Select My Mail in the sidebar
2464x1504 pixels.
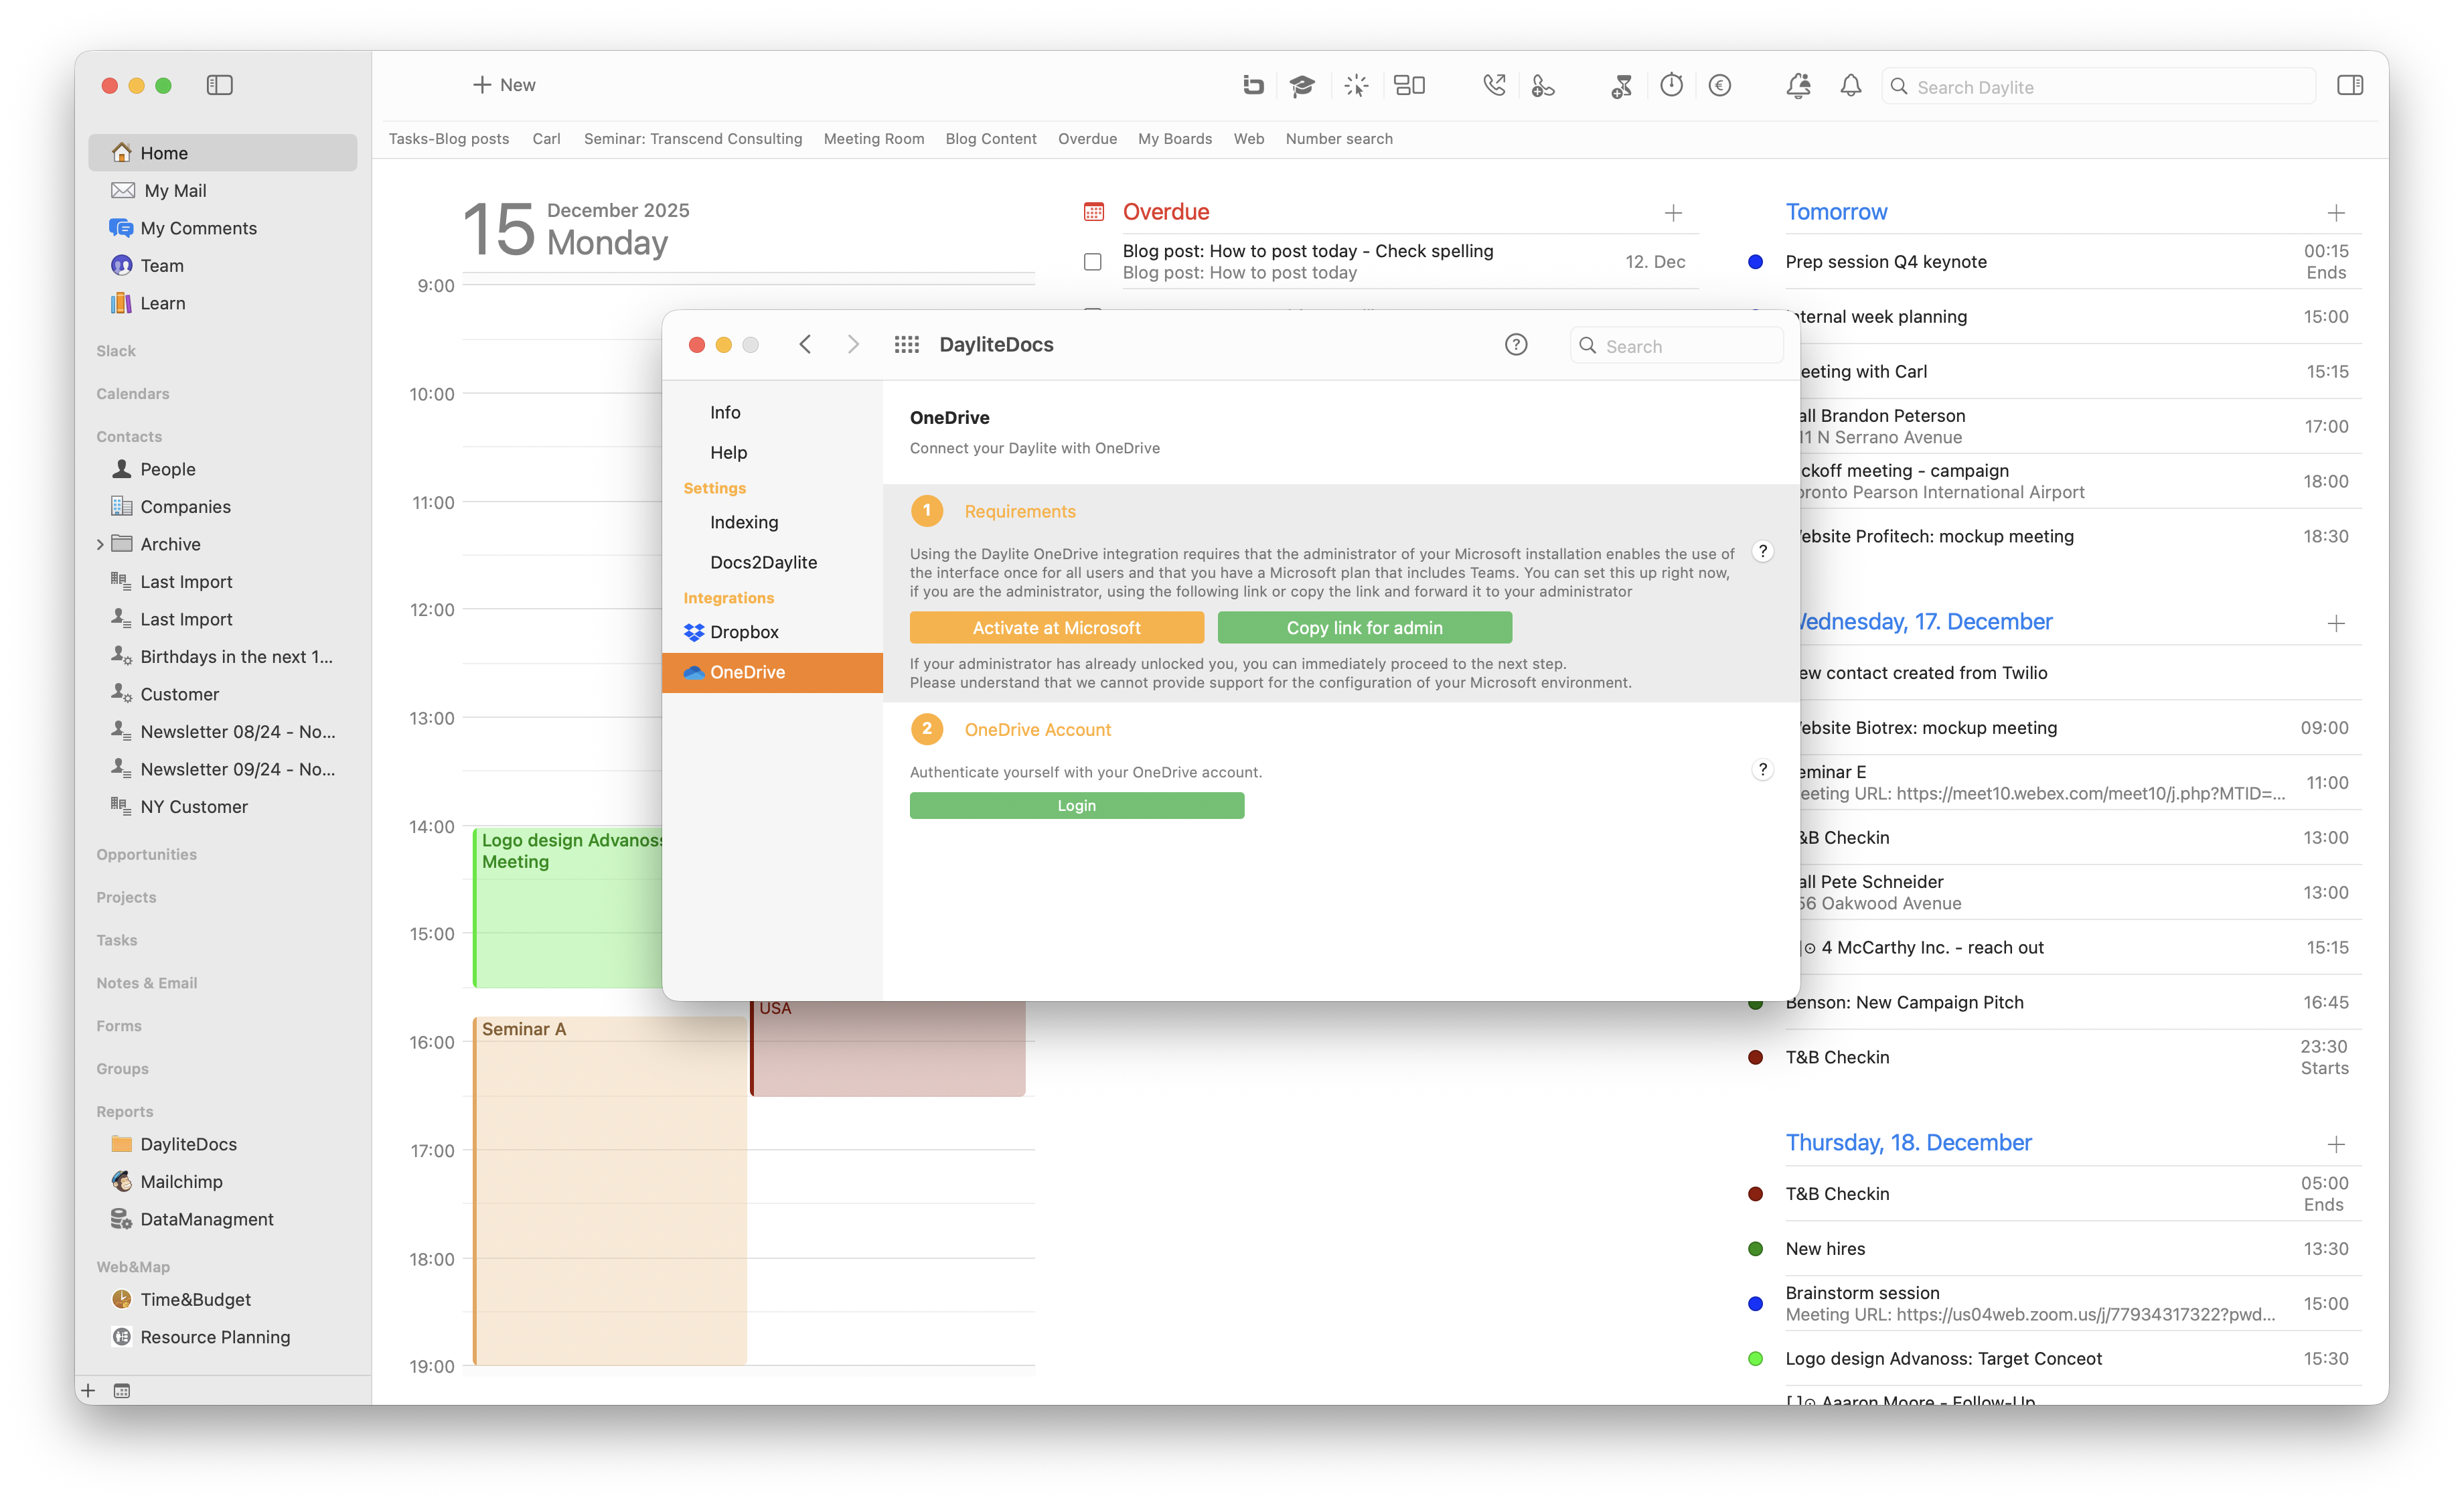pos(222,190)
